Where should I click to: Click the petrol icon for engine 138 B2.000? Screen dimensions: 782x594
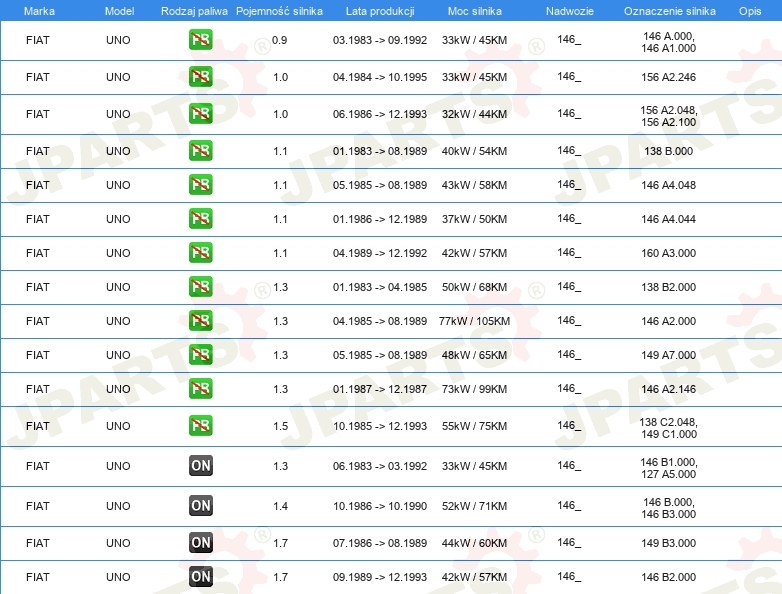200,287
